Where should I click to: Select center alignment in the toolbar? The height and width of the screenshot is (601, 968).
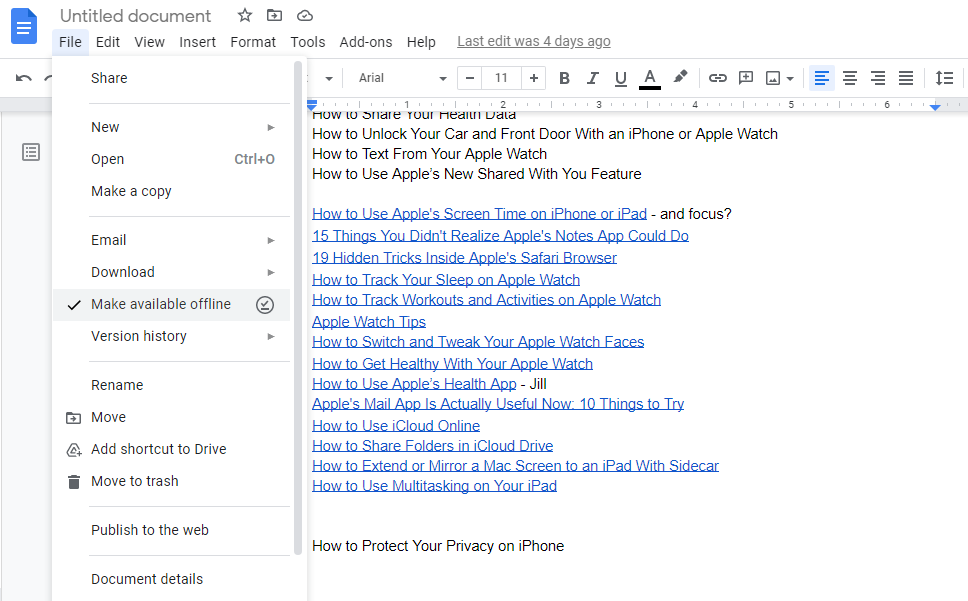pyautogui.click(x=850, y=77)
